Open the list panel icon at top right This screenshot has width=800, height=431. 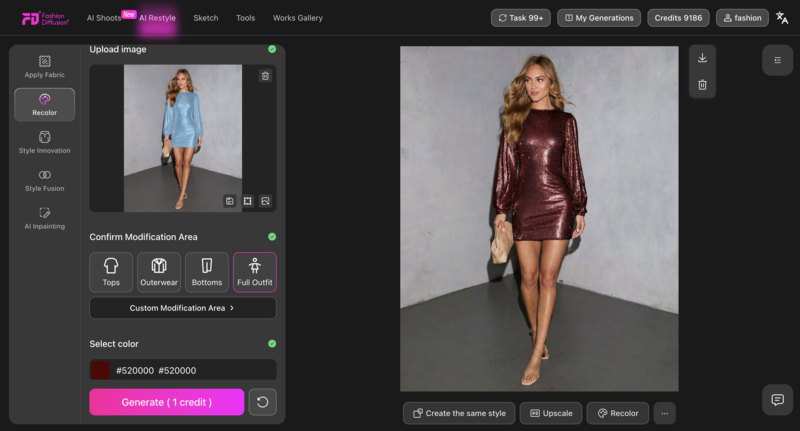(778, 60)
